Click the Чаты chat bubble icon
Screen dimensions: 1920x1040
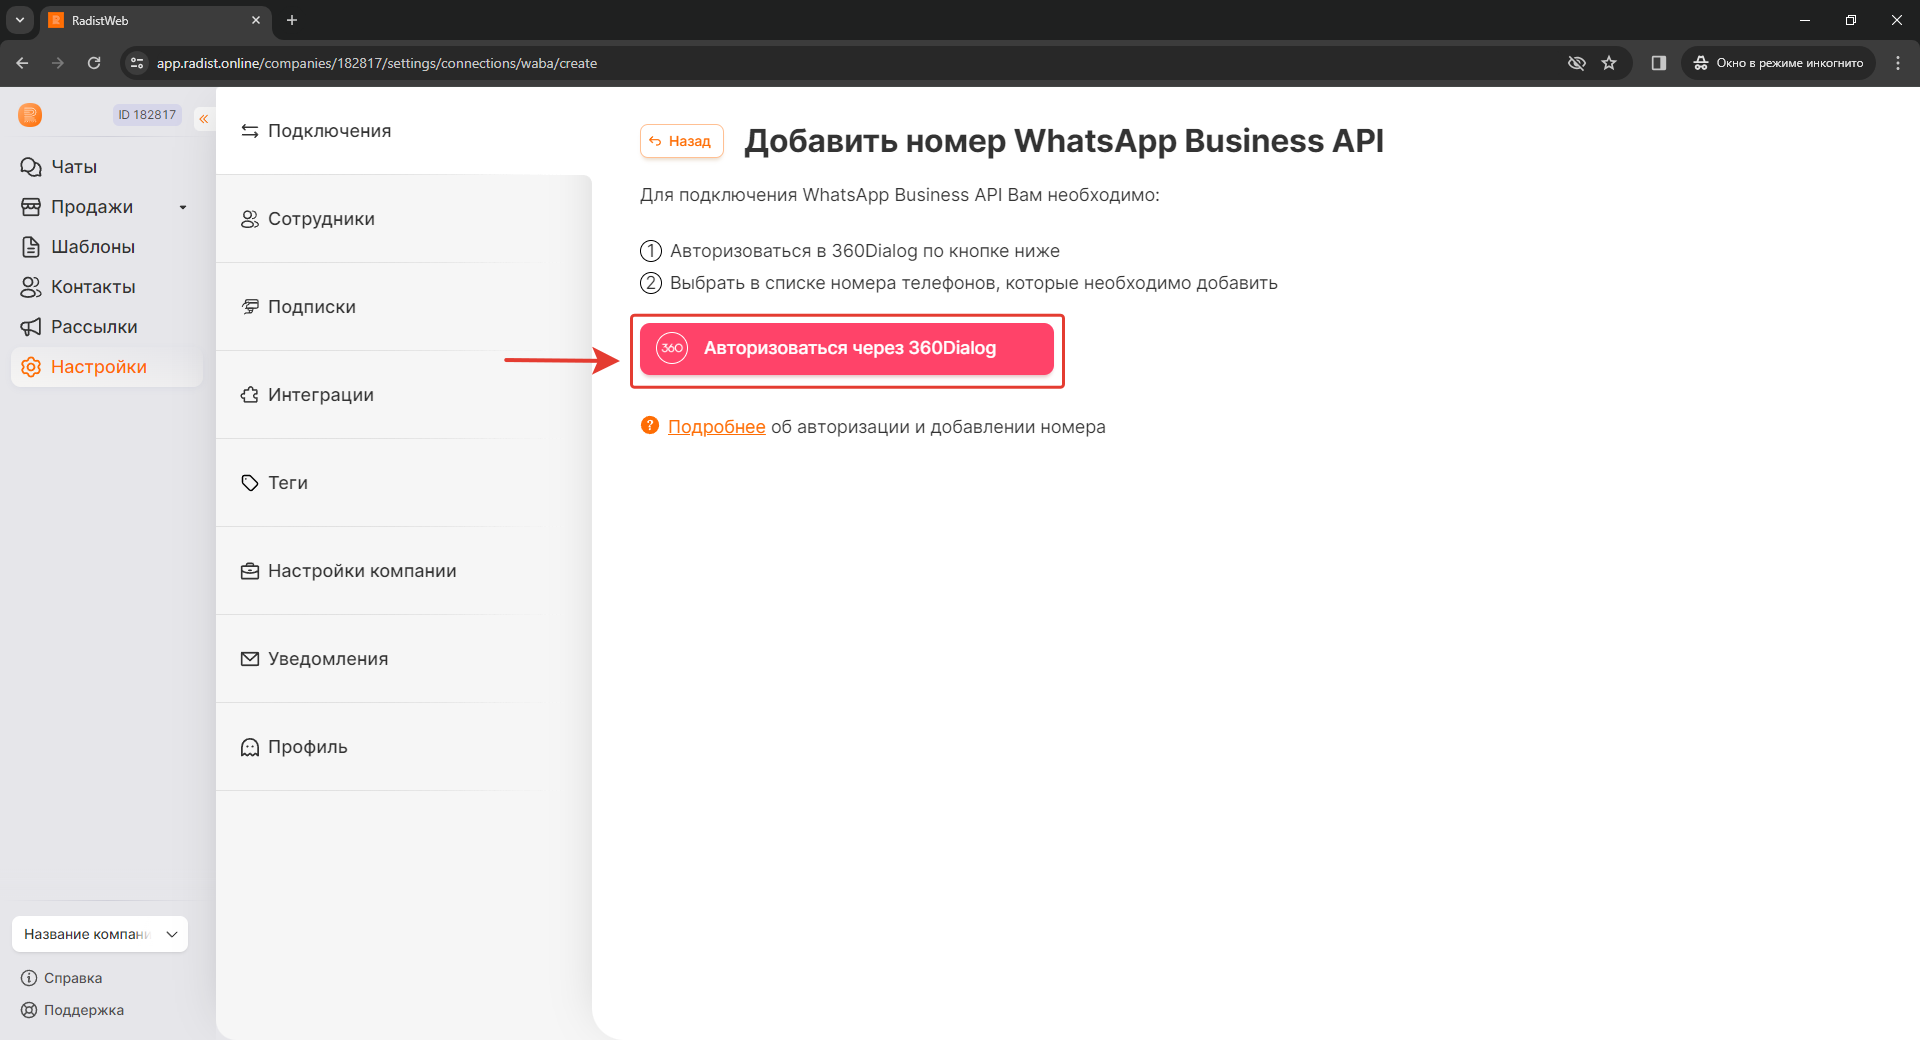tap(31, 167)
